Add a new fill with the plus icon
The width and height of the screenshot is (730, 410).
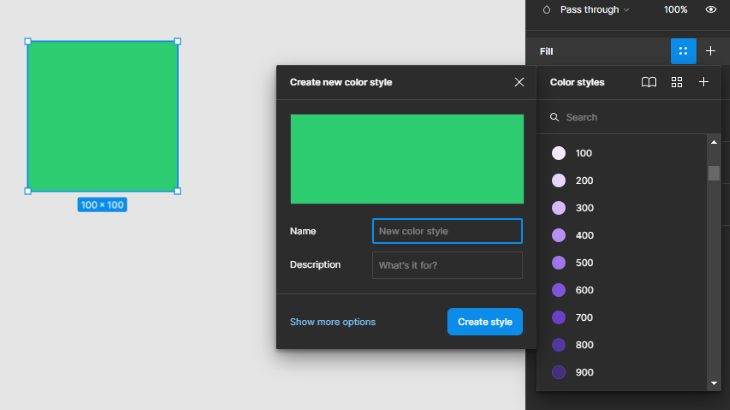[x=710, y=51]
